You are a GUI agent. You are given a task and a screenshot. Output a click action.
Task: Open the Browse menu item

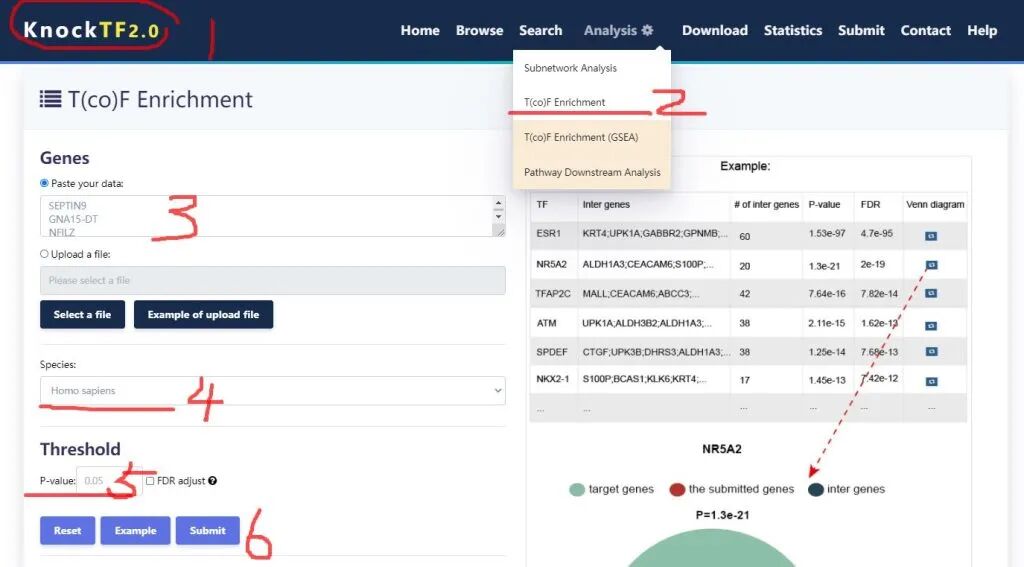click(x=479, y=30)
